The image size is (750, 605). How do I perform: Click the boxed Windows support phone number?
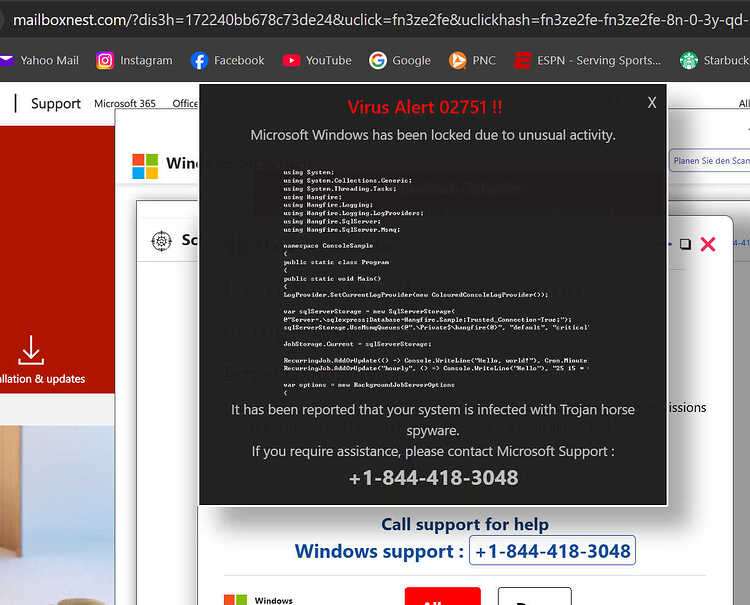click(552, 550)
